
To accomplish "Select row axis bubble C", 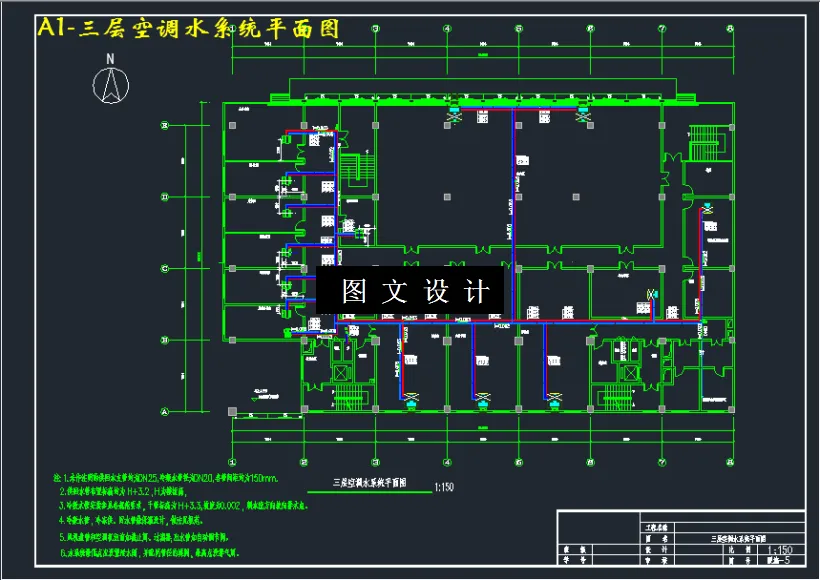I will coord(165,269).
